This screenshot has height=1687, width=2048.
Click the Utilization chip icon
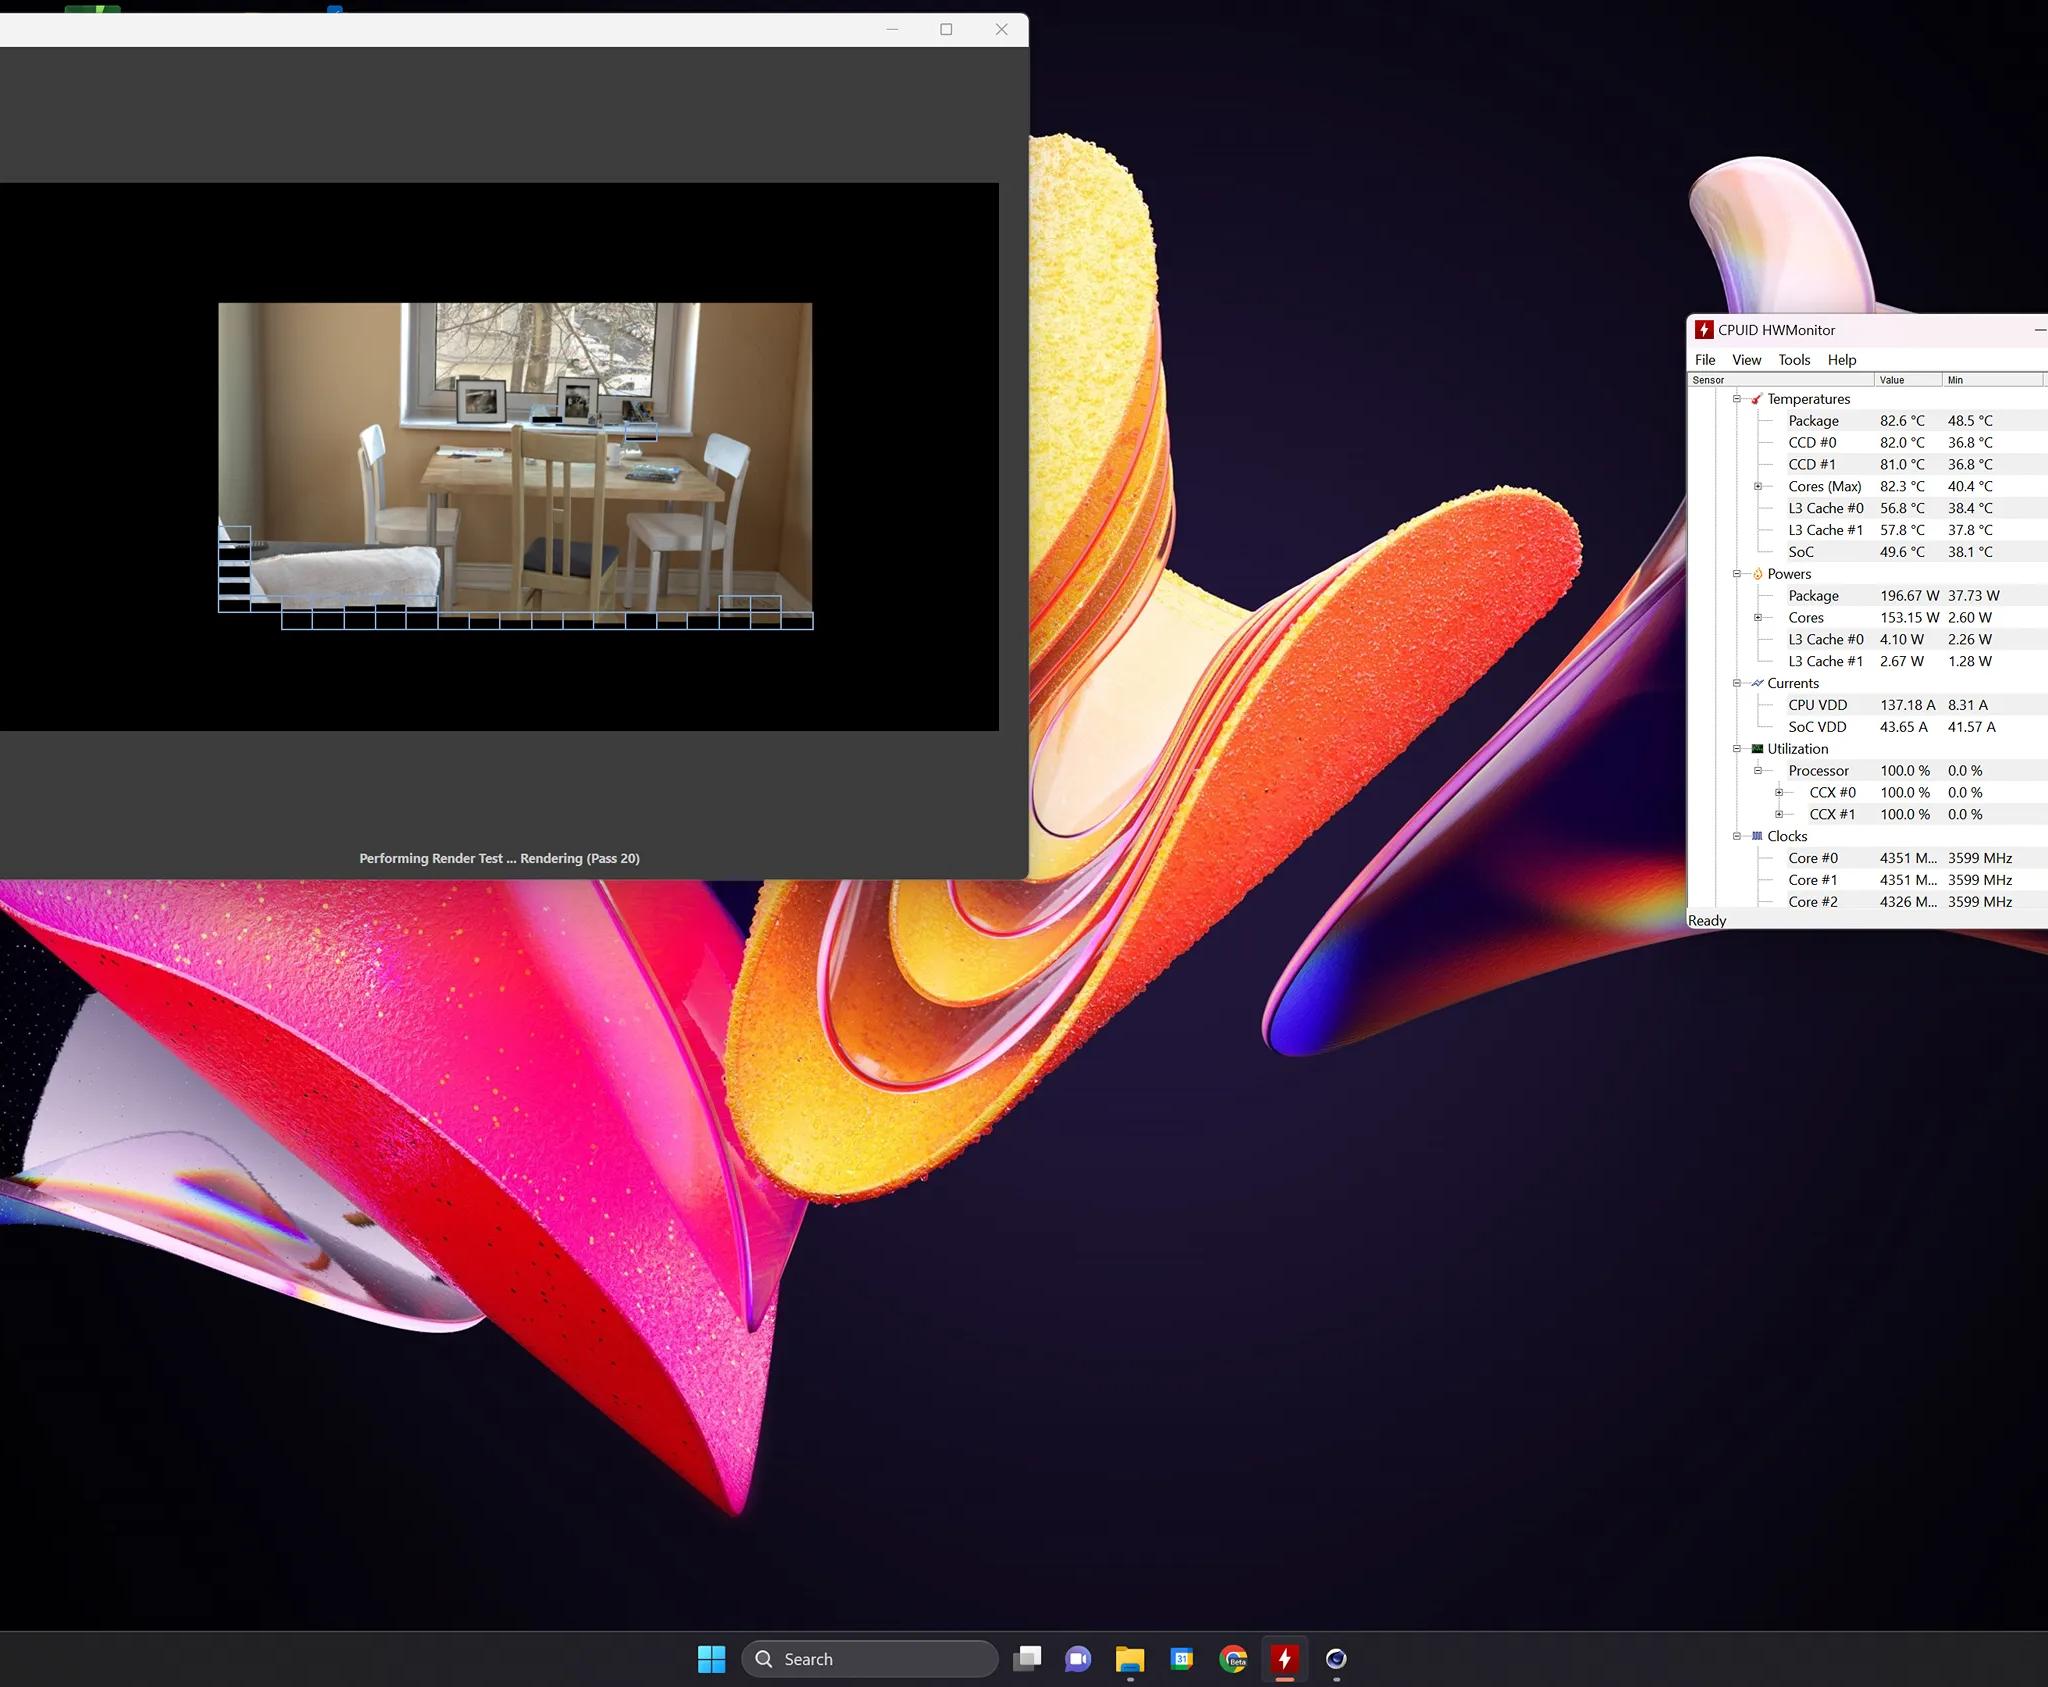(x=1757, y=749)
